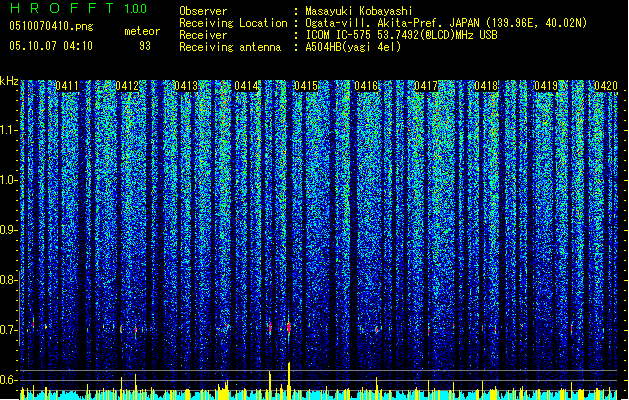Click the meteor label
This screenshot has height=400, width=629.
(142, 31)
